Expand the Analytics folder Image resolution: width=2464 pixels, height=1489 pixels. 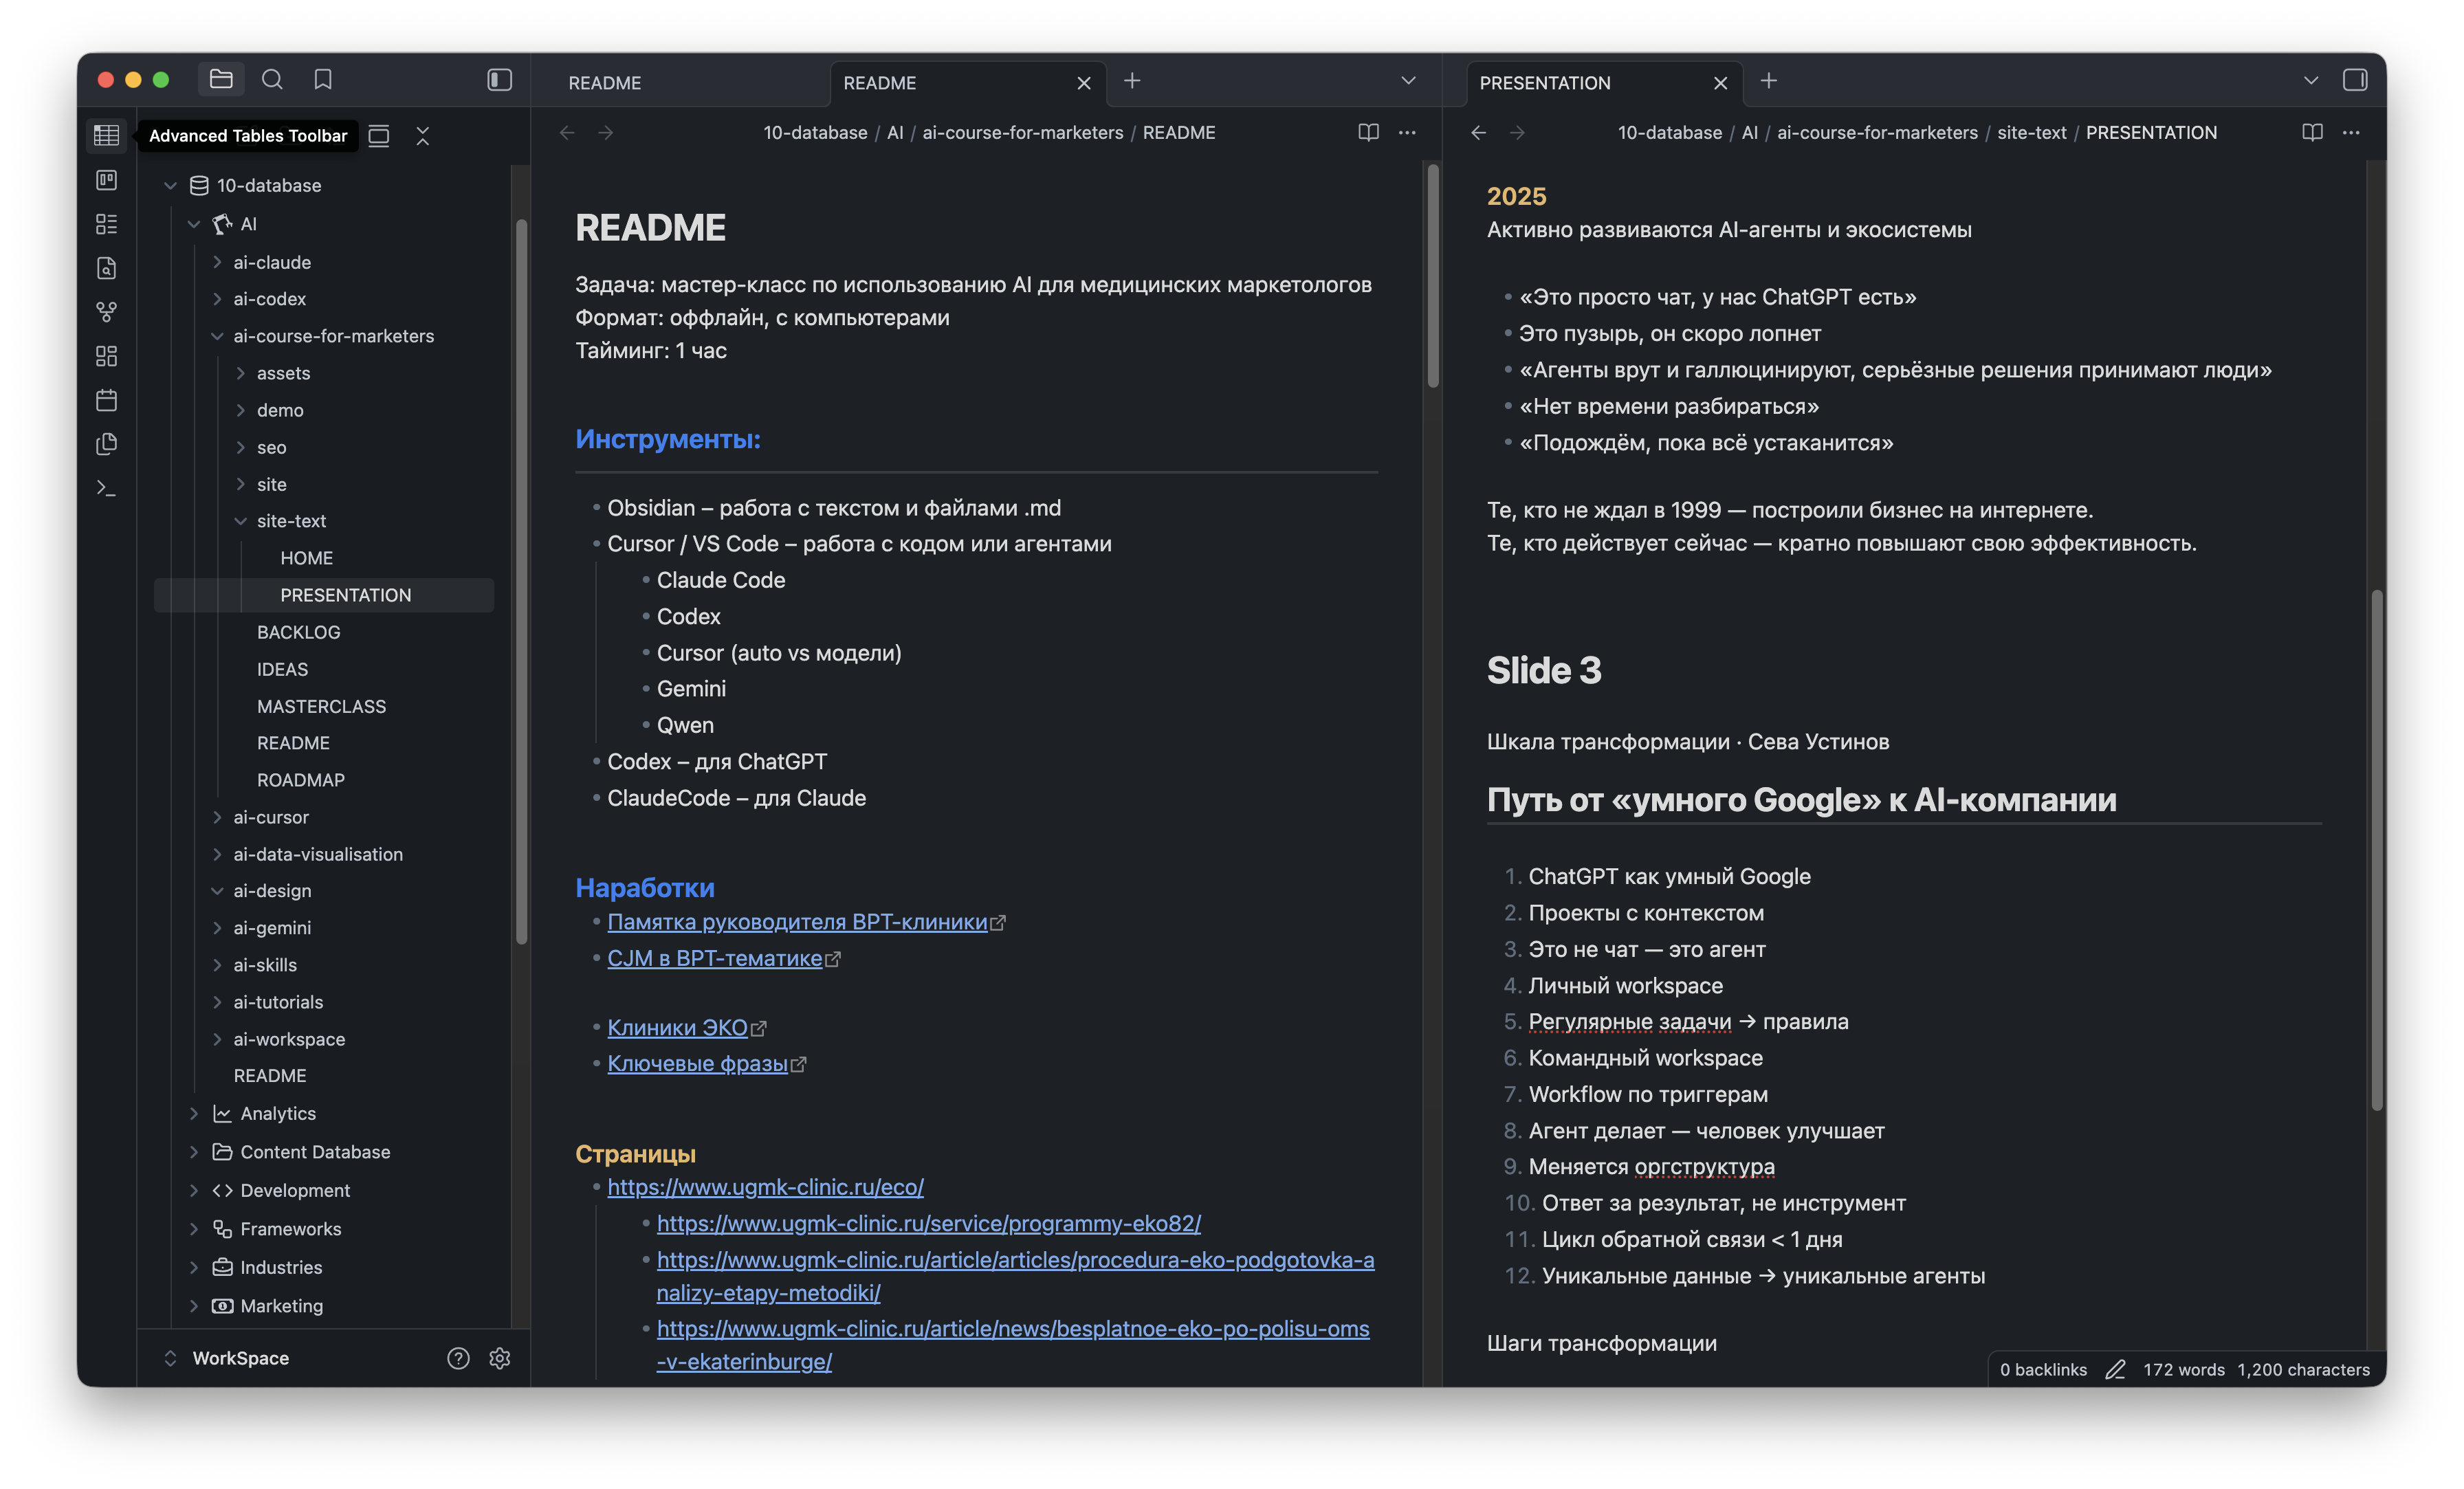(x=194, y=1113)
